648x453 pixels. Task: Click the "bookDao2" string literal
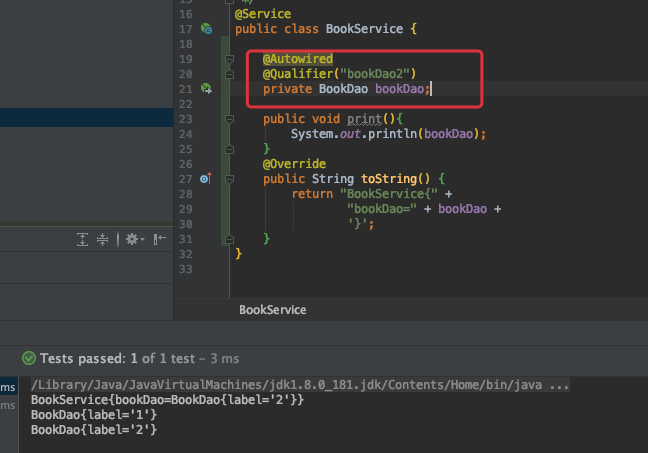pos(374,74)
